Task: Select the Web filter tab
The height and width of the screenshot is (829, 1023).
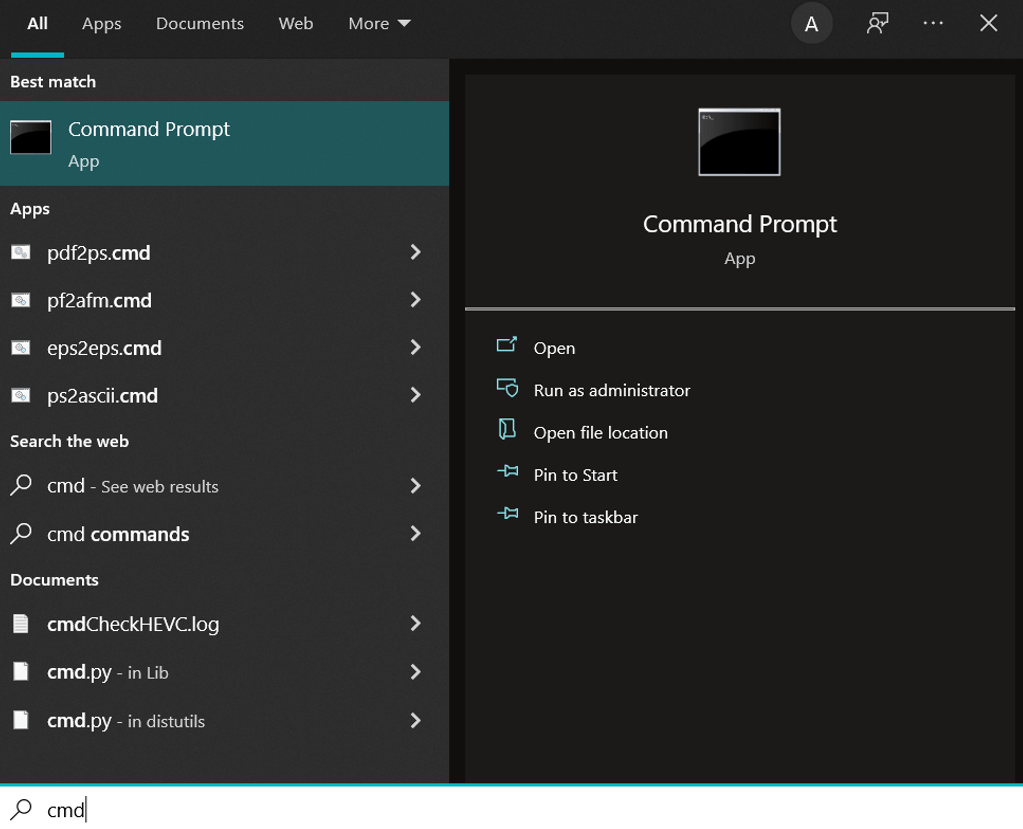Action: click(296, 23)
